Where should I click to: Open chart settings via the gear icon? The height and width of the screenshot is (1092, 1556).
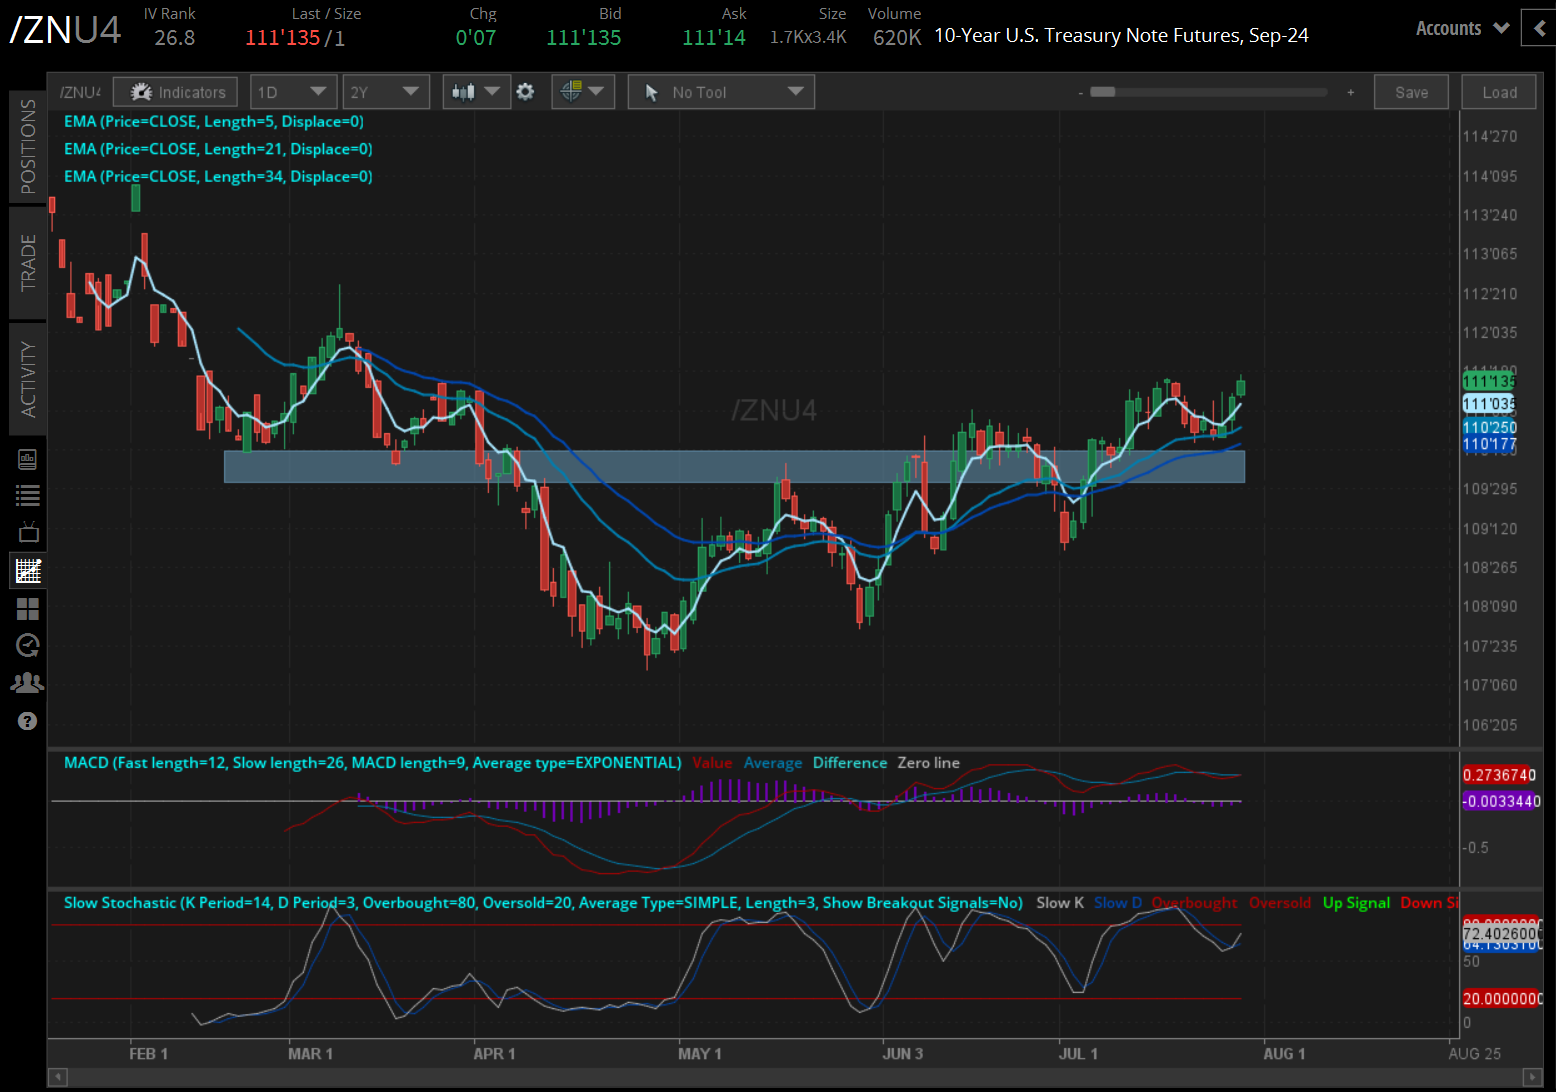click(525, 91)
